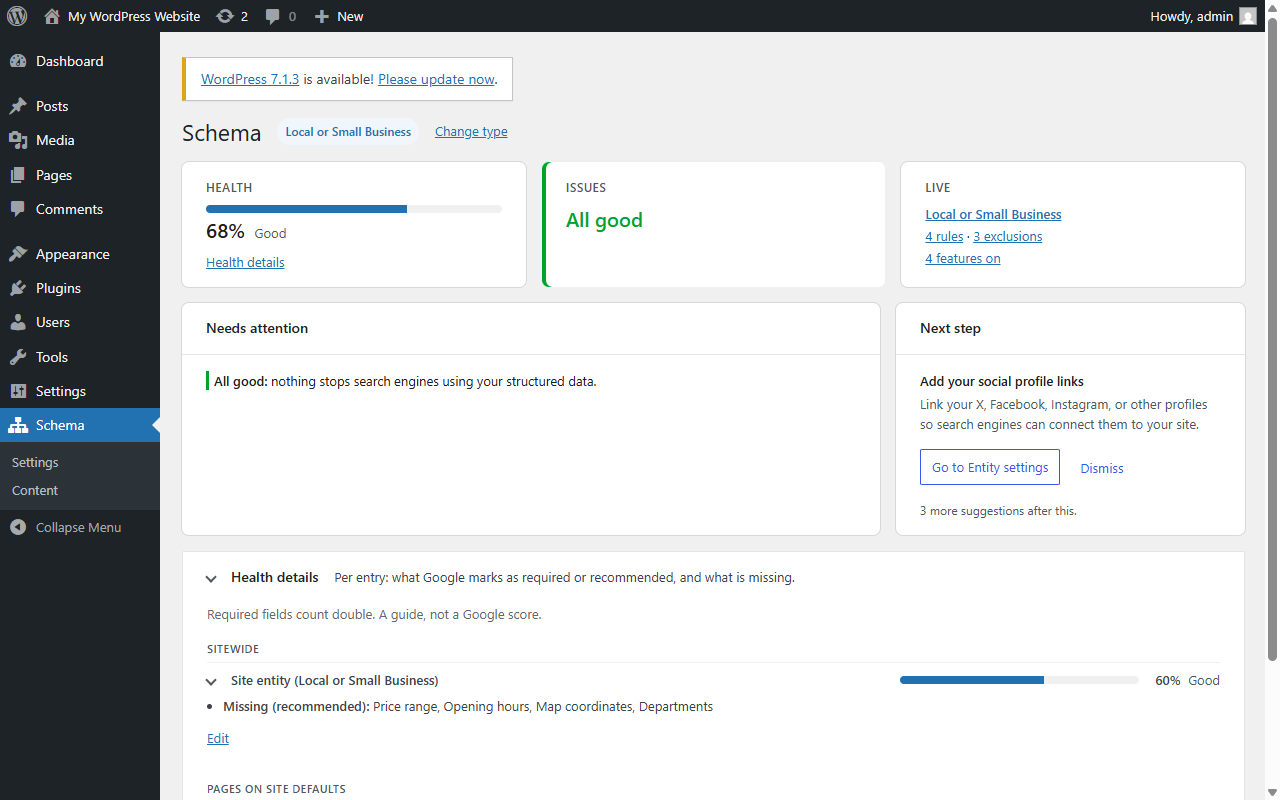Click the Go to Entity settings button
The image size is (1280, 800).
click(990, 467)
